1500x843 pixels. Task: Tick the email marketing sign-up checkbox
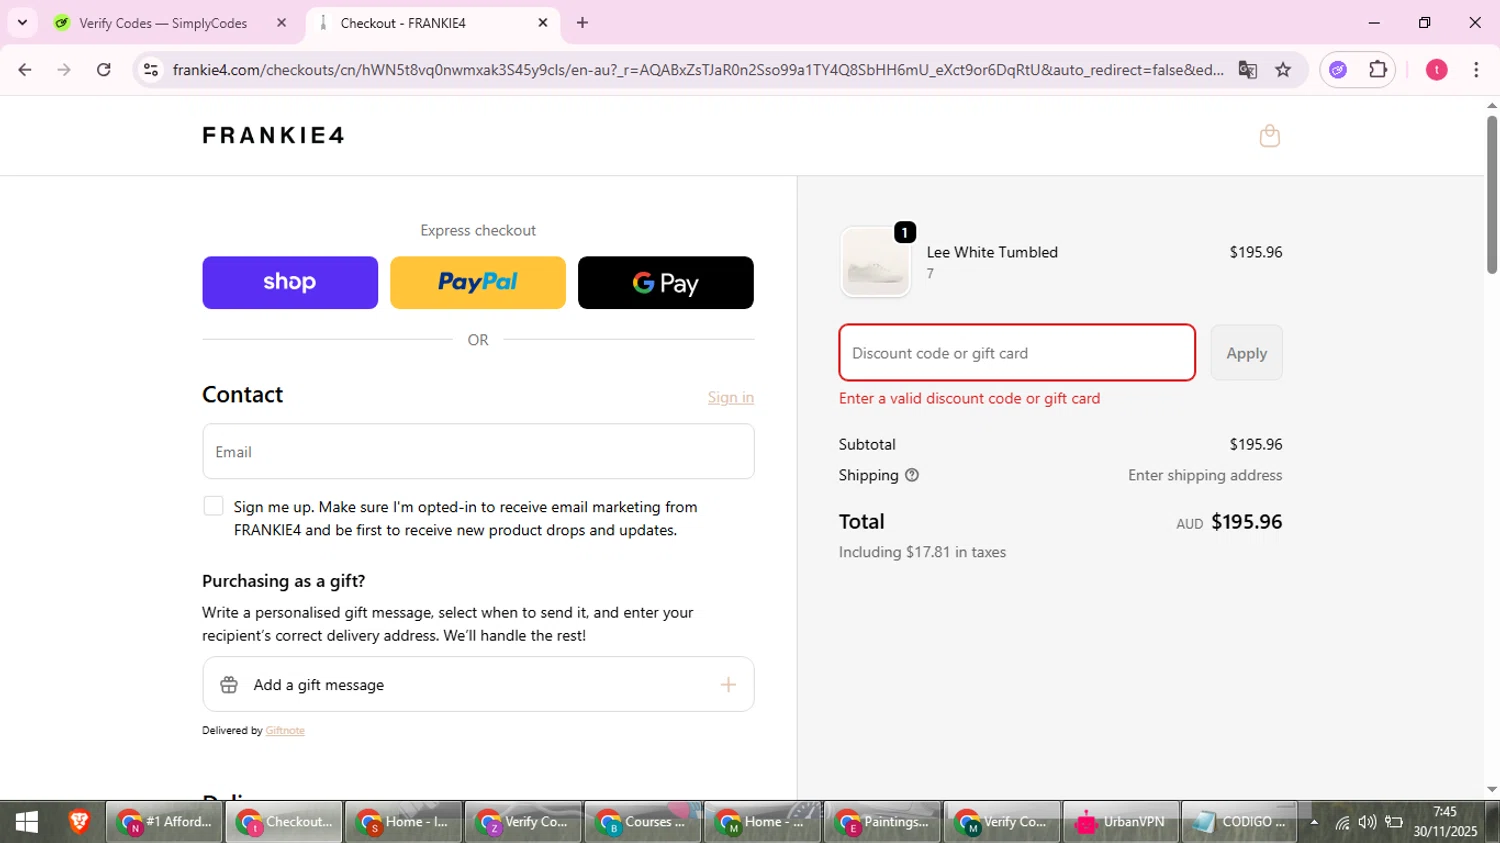[213, 506]
